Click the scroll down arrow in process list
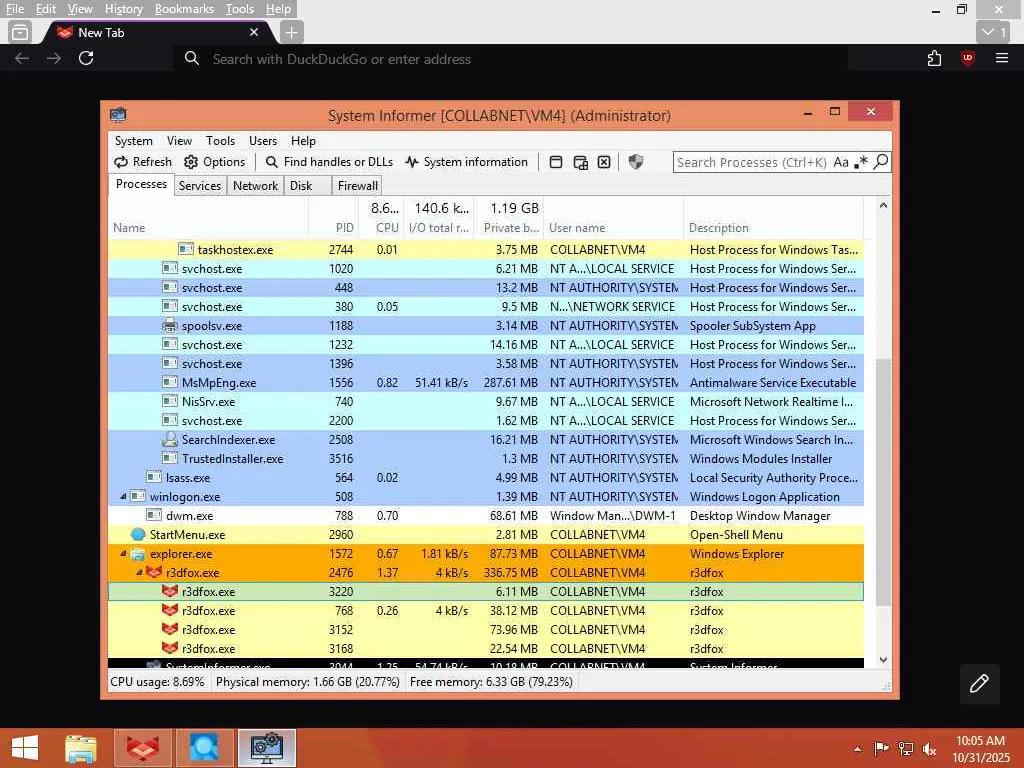Screen dimensions: 1024x768 (883, 660)
